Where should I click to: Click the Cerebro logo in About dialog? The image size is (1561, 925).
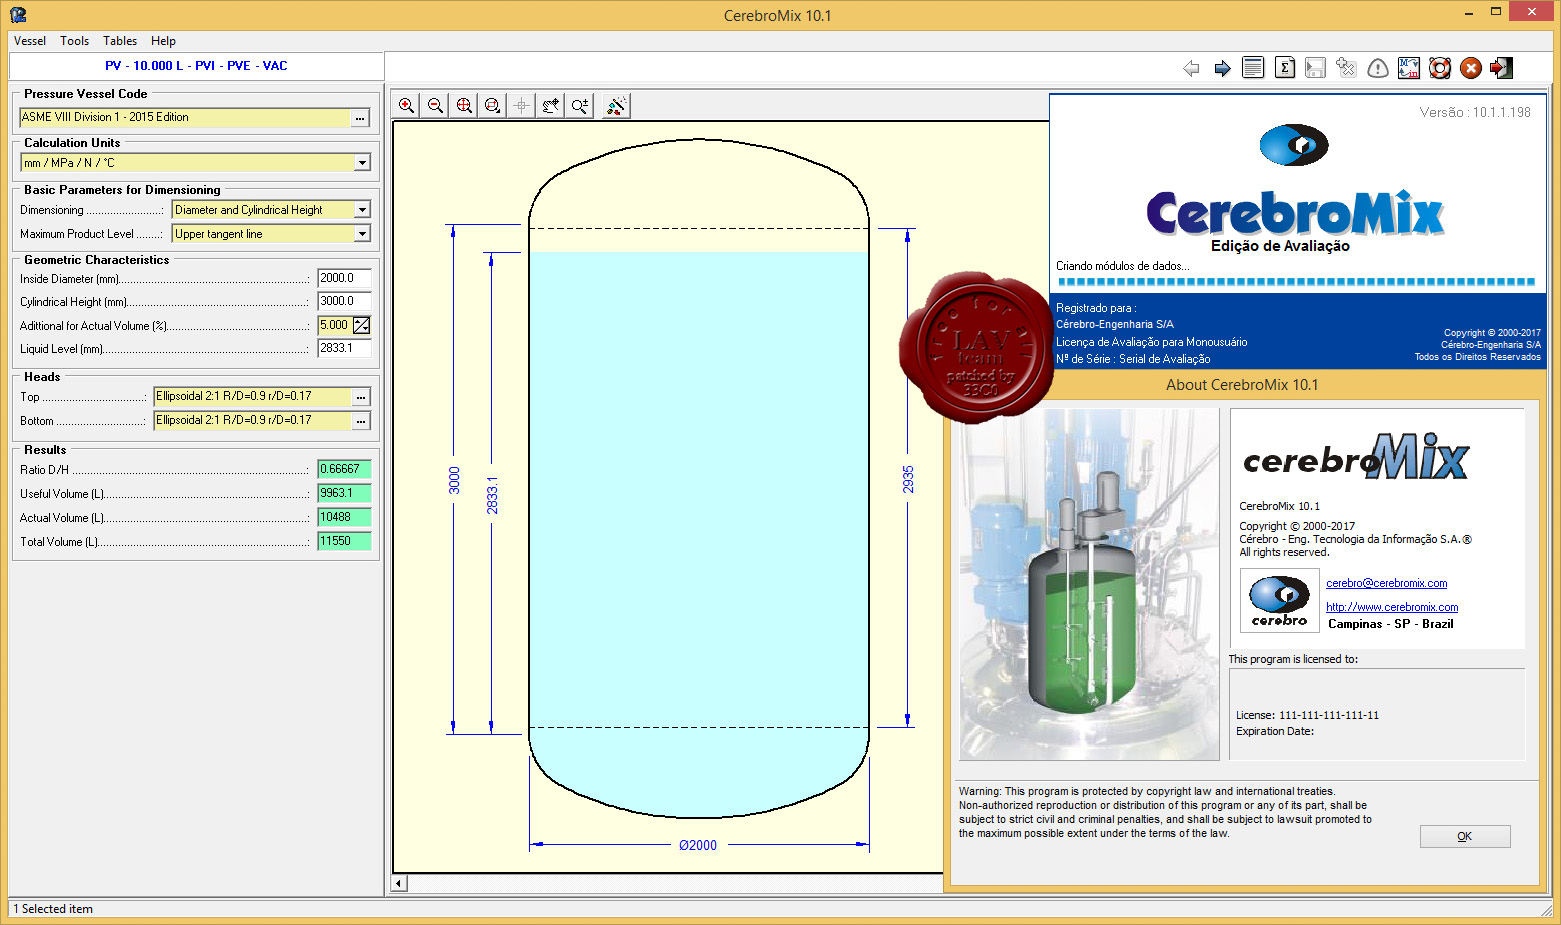1280,602
